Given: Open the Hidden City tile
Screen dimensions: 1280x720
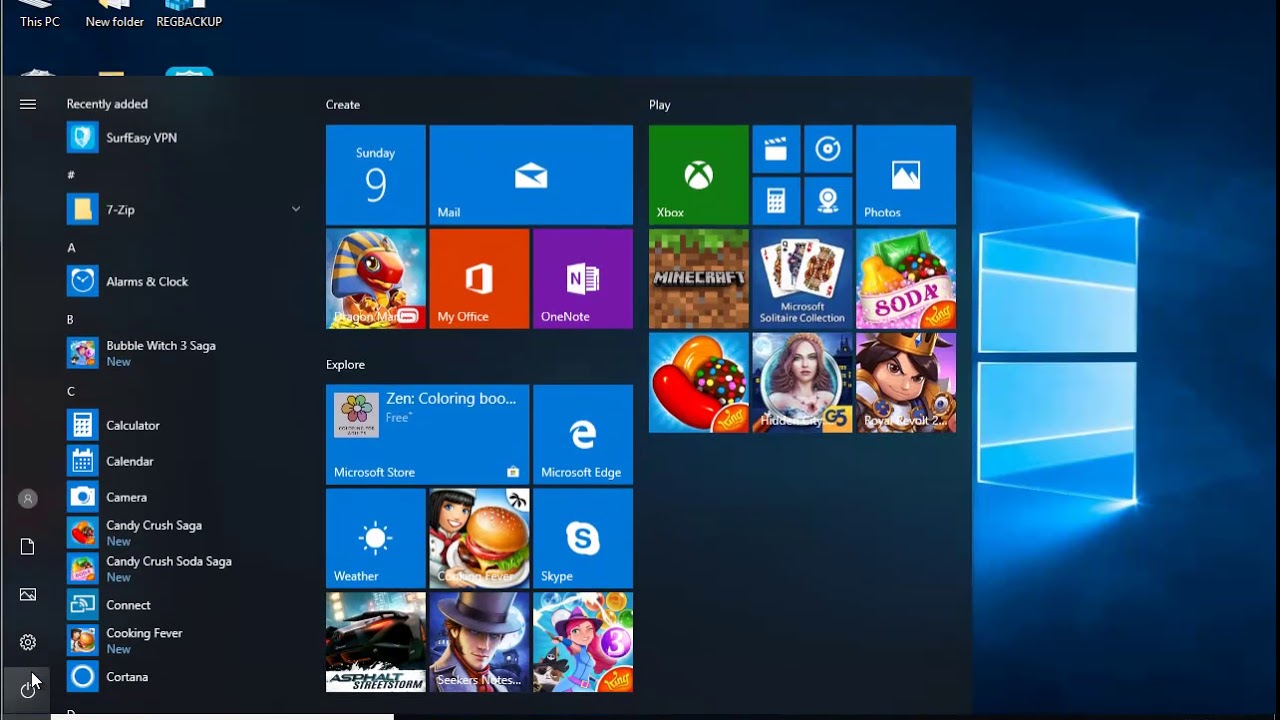Looking at the screenshot, I should [802, 383].
